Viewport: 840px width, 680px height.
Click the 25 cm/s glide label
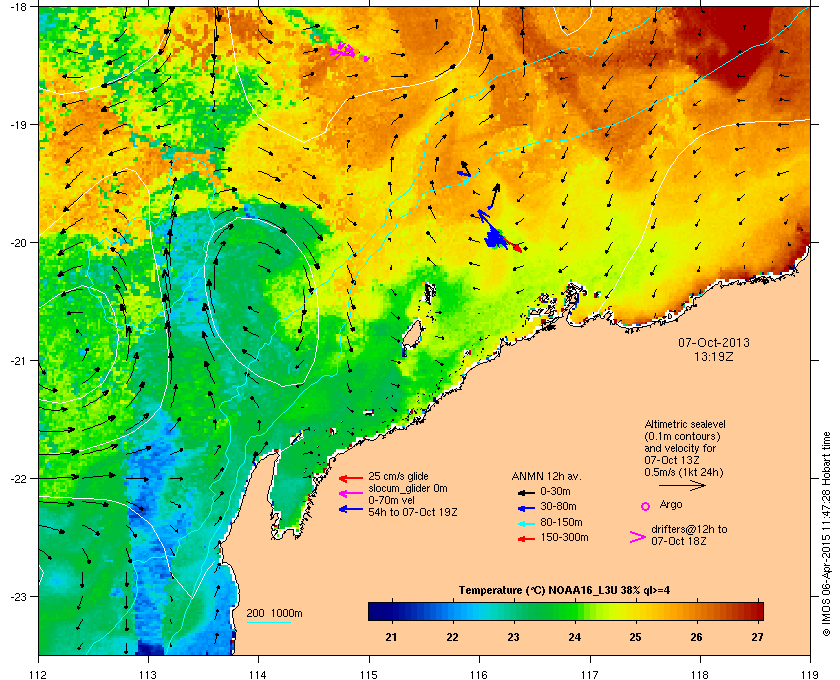[398, 476]
